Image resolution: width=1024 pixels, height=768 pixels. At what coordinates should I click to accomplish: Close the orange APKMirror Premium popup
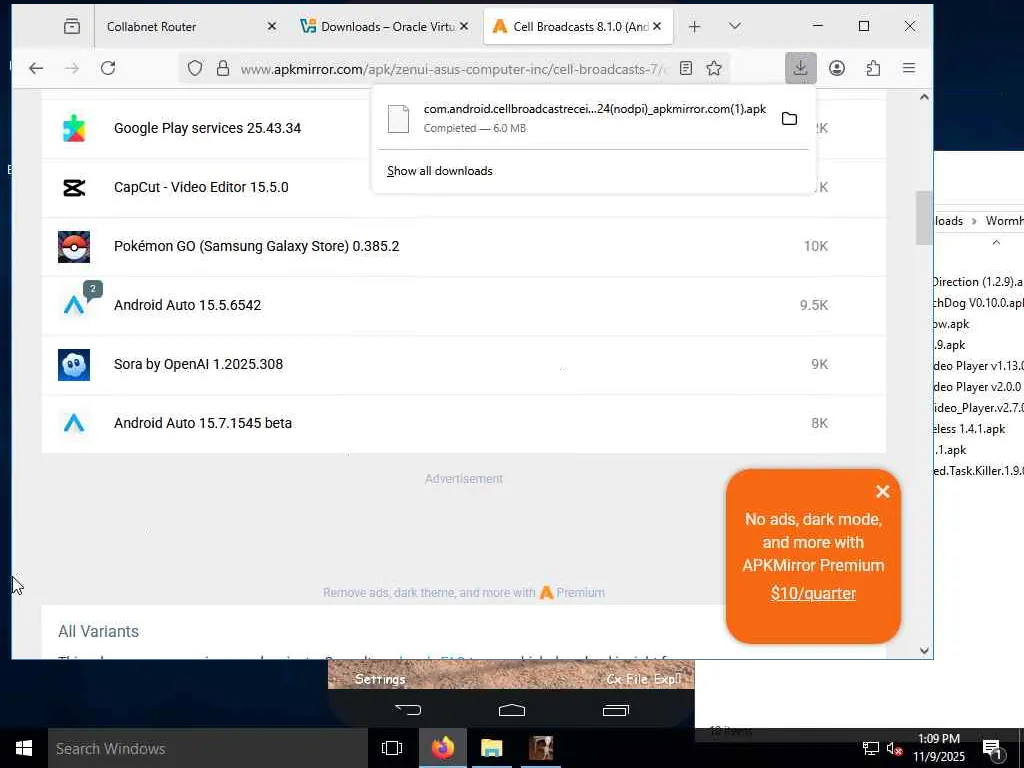point(882,491)
